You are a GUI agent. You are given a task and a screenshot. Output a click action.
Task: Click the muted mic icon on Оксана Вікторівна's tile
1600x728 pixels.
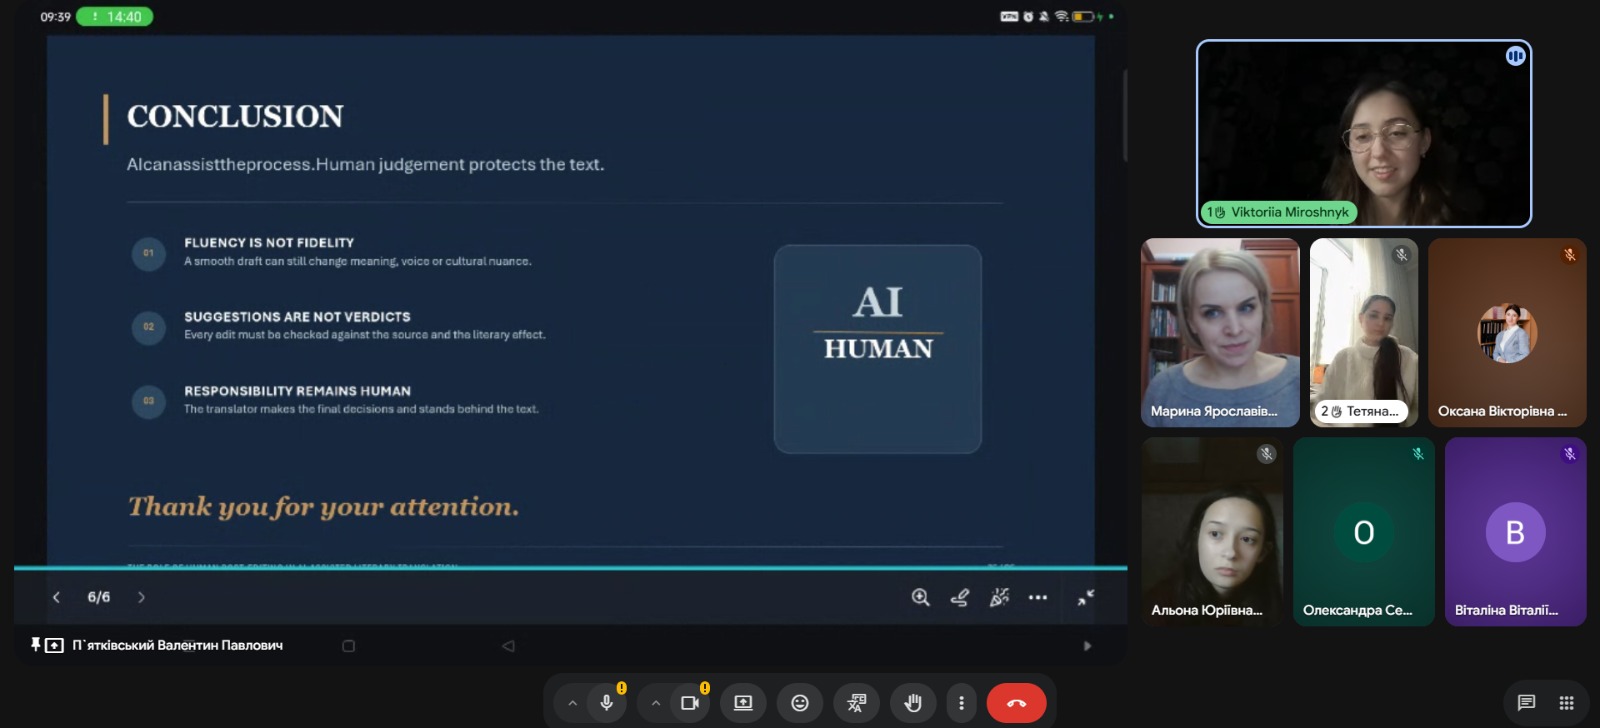click(x=1570, y=254)
